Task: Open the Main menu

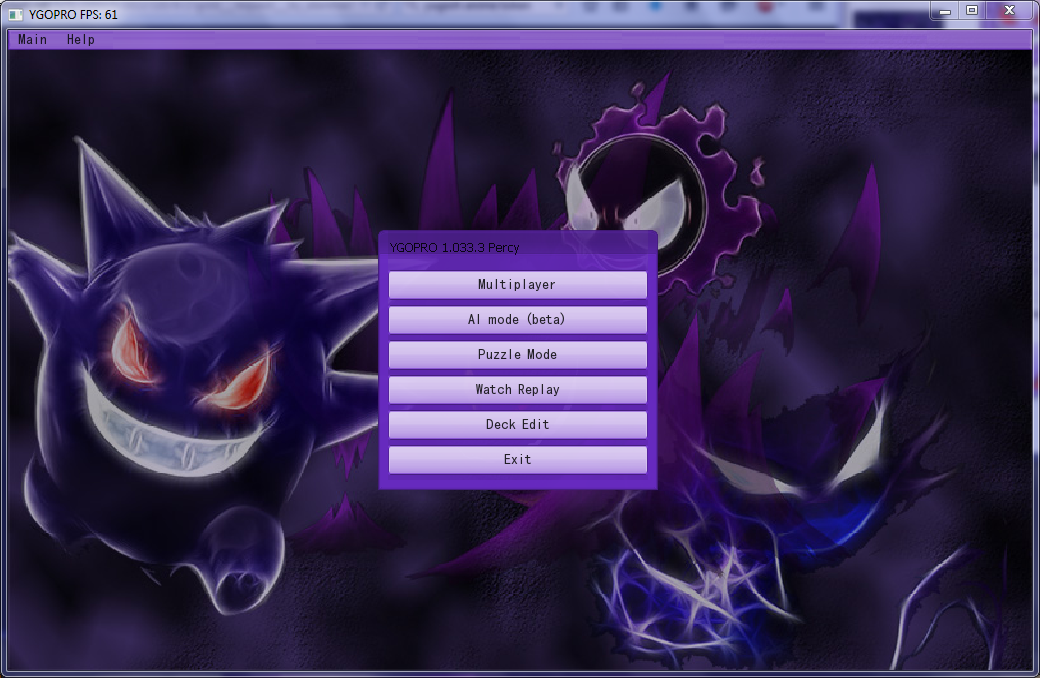Action: coord(32,40)
